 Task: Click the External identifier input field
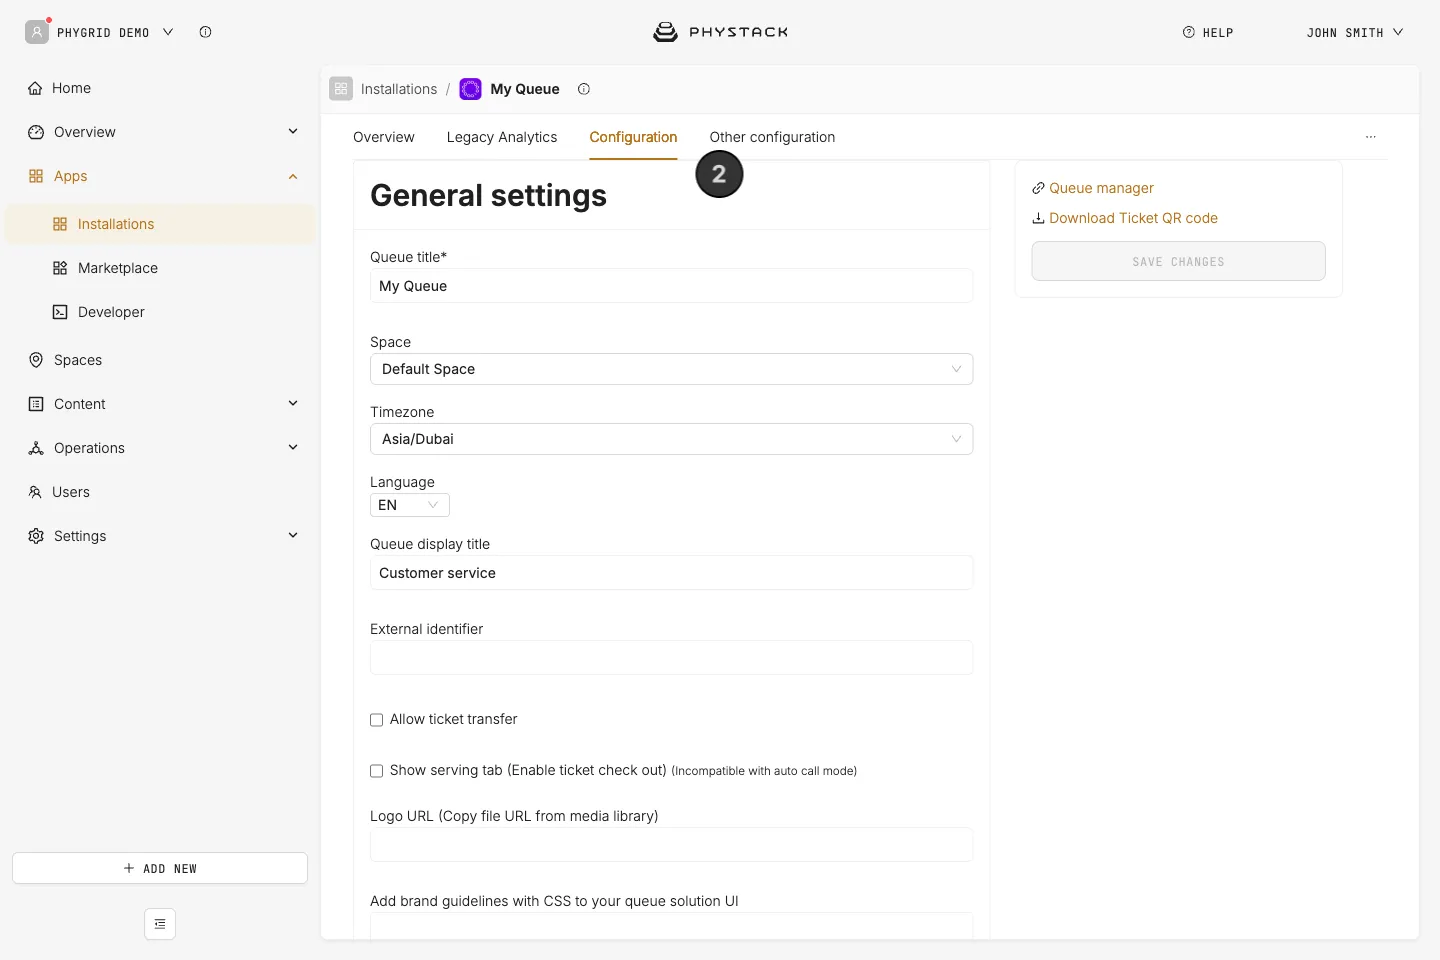click(671, 658)
